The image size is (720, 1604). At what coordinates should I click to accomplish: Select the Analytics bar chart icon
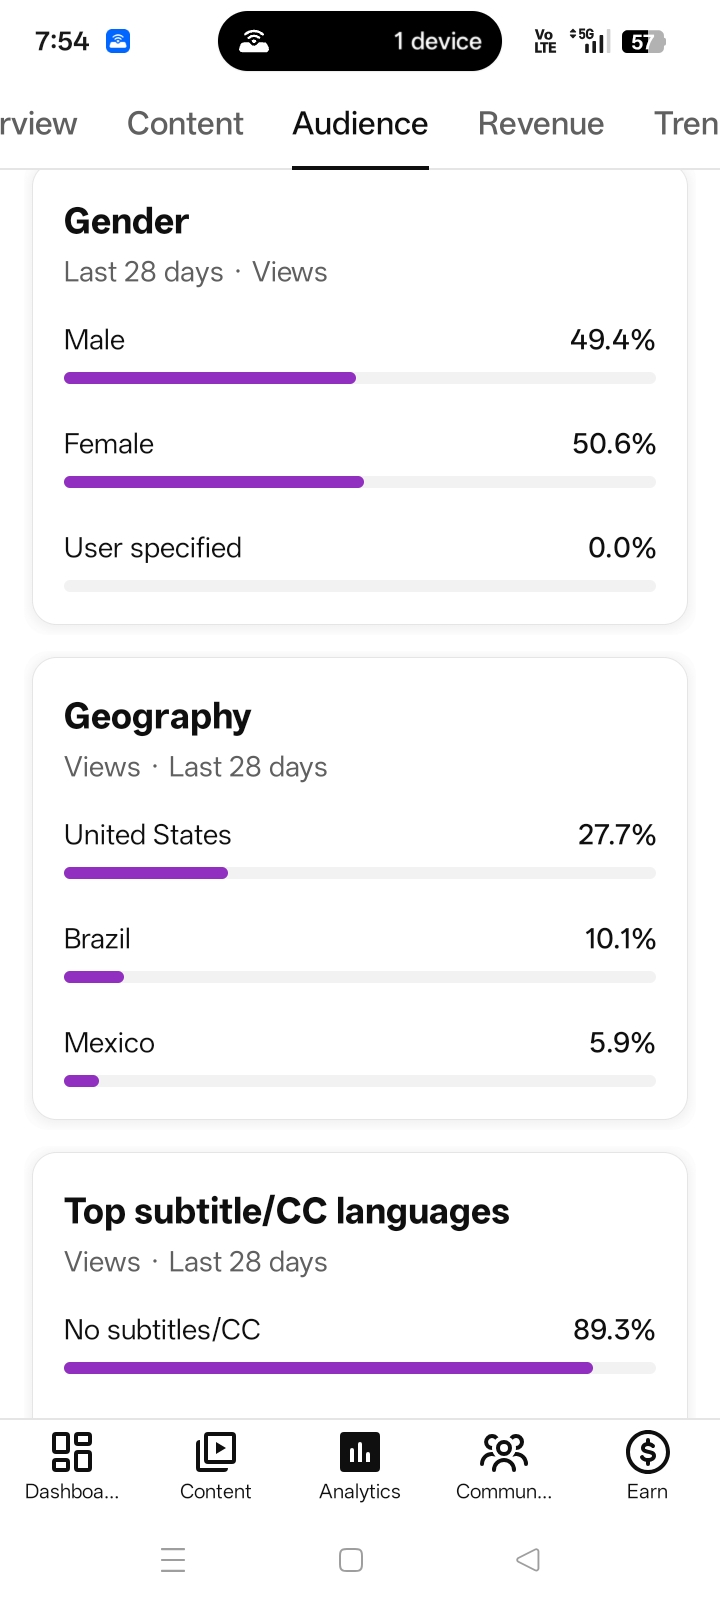coord(360,1452)
